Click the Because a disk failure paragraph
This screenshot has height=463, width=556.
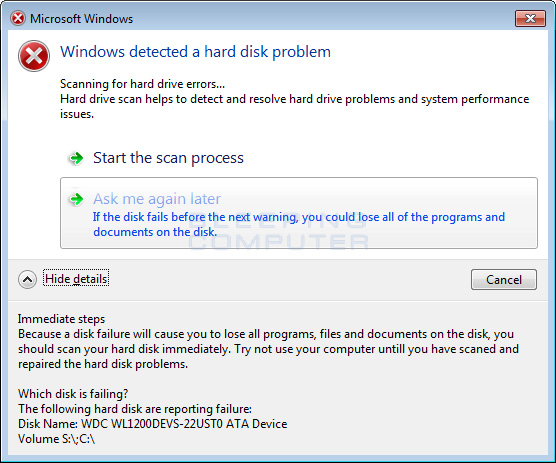268,349
